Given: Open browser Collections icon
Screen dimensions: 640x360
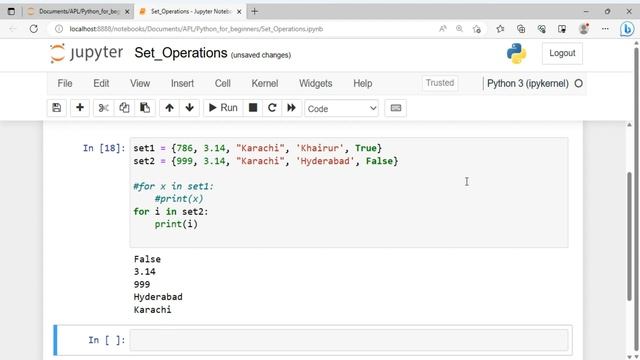Looking at the screenshot, I should pyautogui.click(x=521, y=29).
